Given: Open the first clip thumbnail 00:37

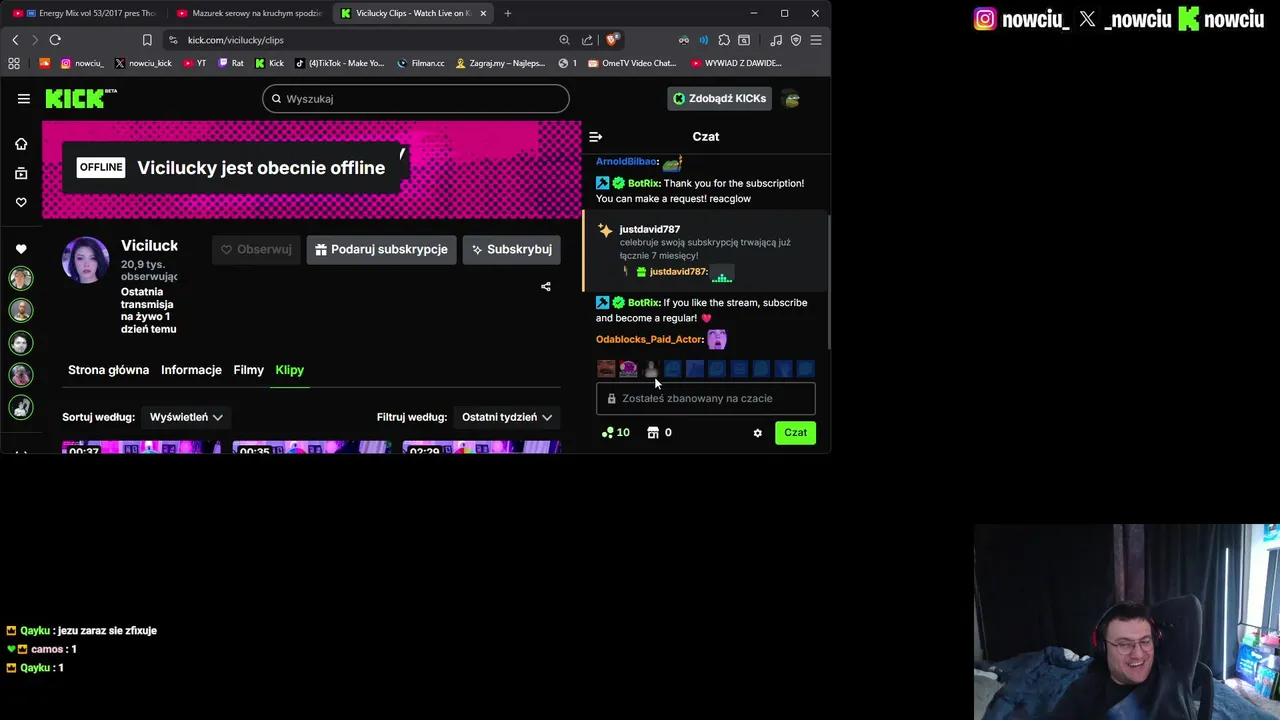Looking at the screenshot, I should coord(142,447).
